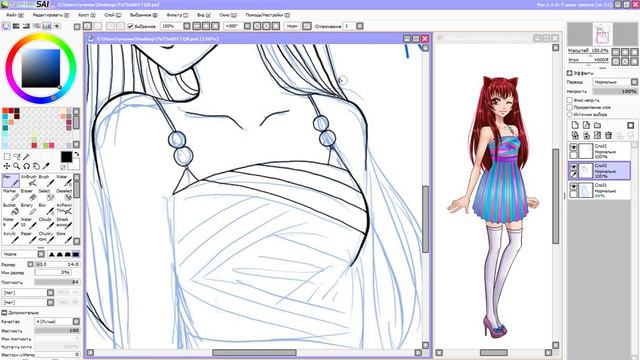This screenshot has width=640, height=360.
Task: Delete the selected layer with trash icon
Action: (x=609, y=135)
